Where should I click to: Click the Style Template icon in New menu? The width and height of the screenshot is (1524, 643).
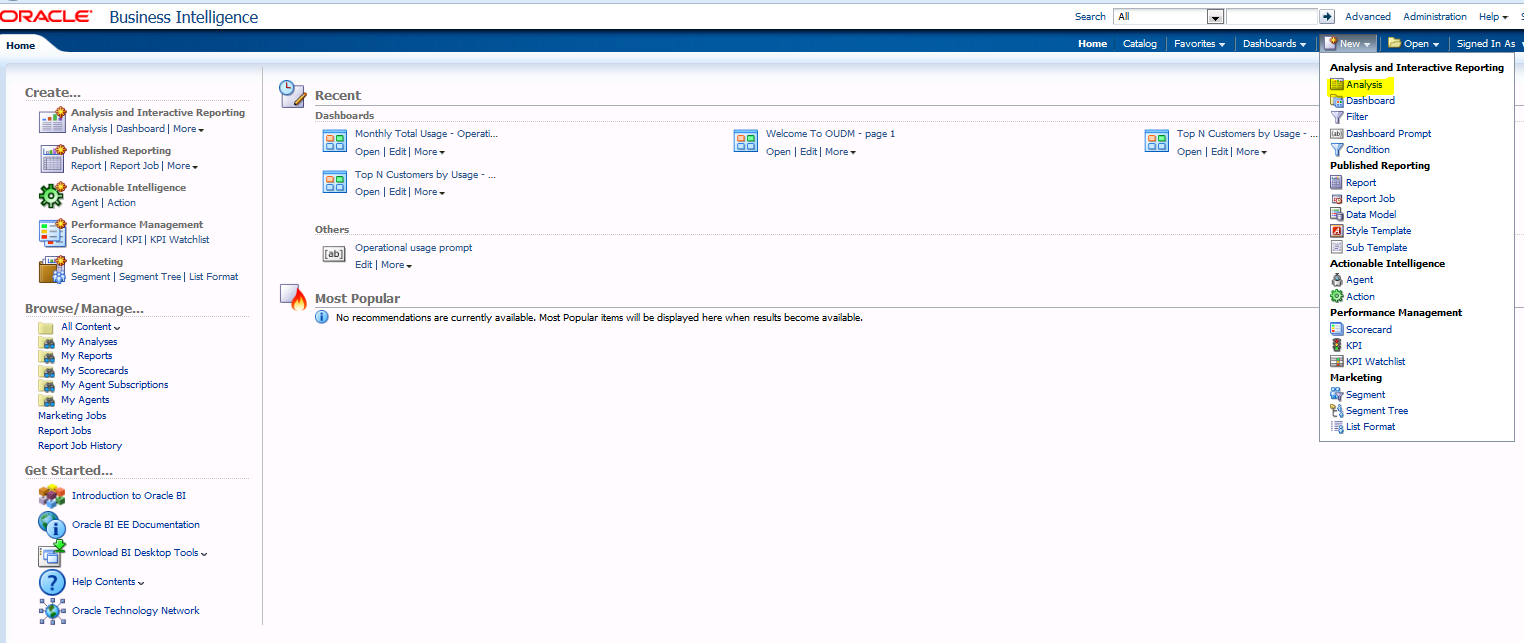point(1337,231)
